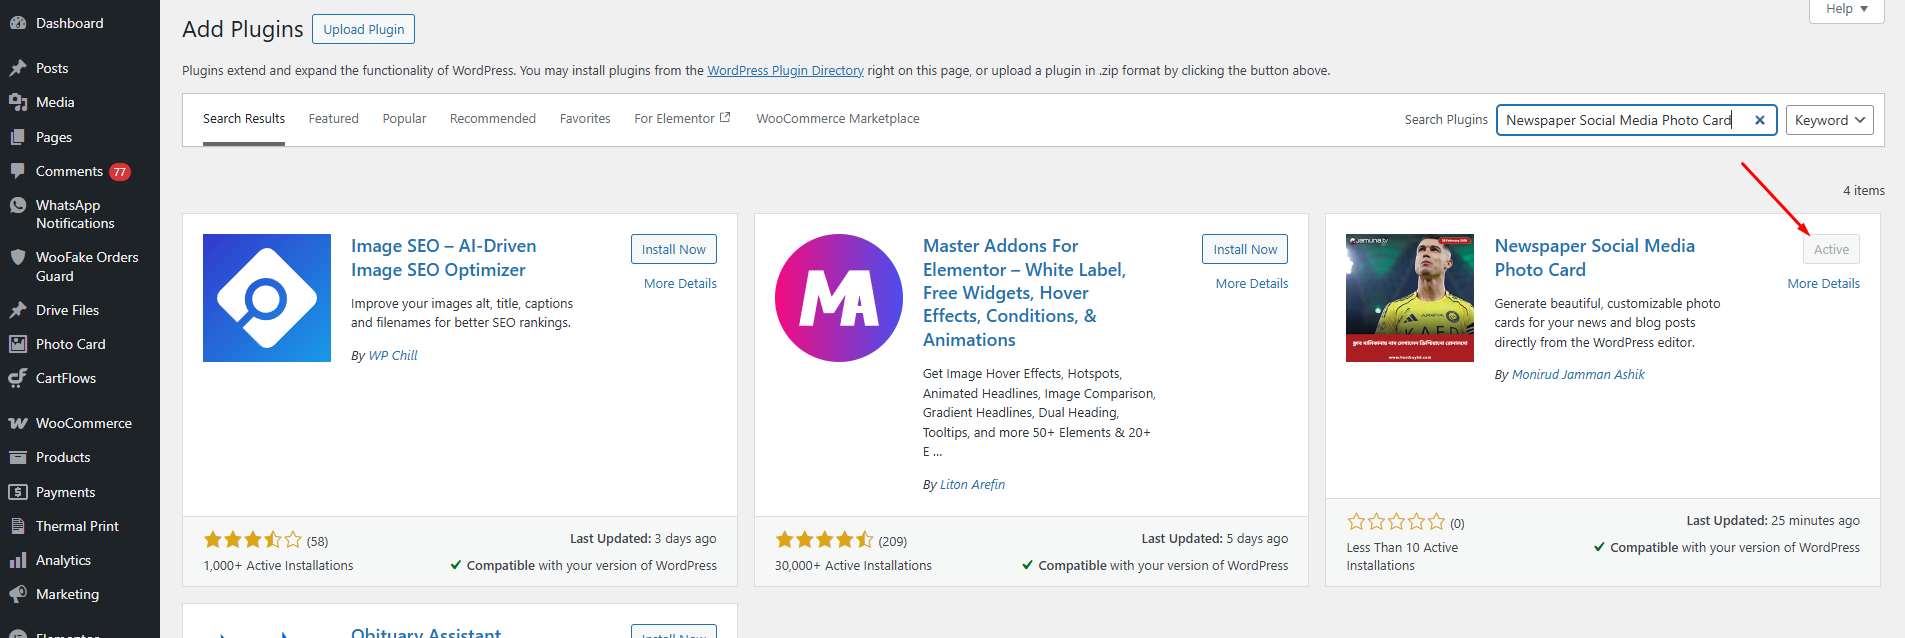Switch to the Featured tab
Viewport: 1905px width, 638px height.
click(x=333, y=119)
